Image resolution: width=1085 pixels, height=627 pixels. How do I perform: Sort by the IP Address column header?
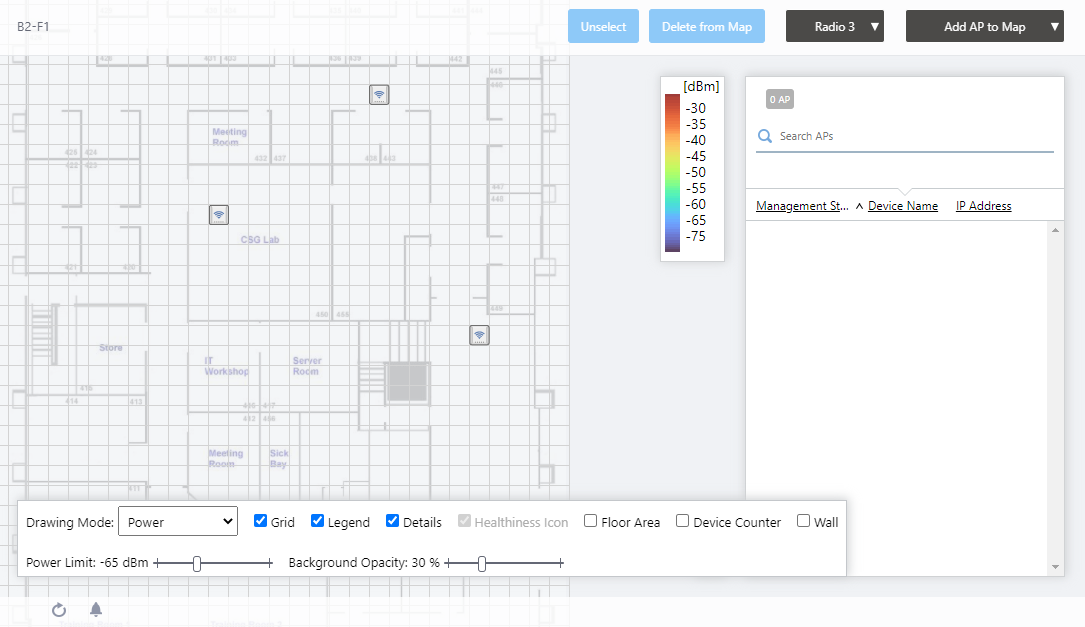(983, 206)
